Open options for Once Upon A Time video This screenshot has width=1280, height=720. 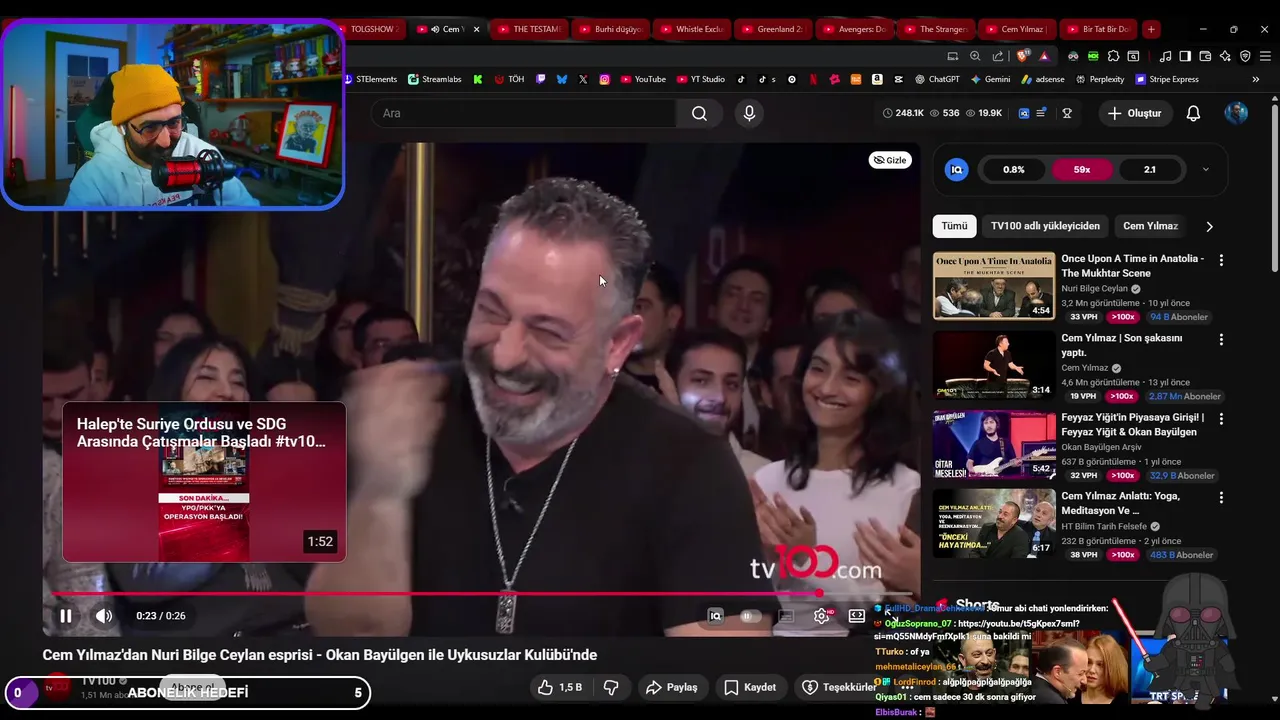coord(1221,260)
